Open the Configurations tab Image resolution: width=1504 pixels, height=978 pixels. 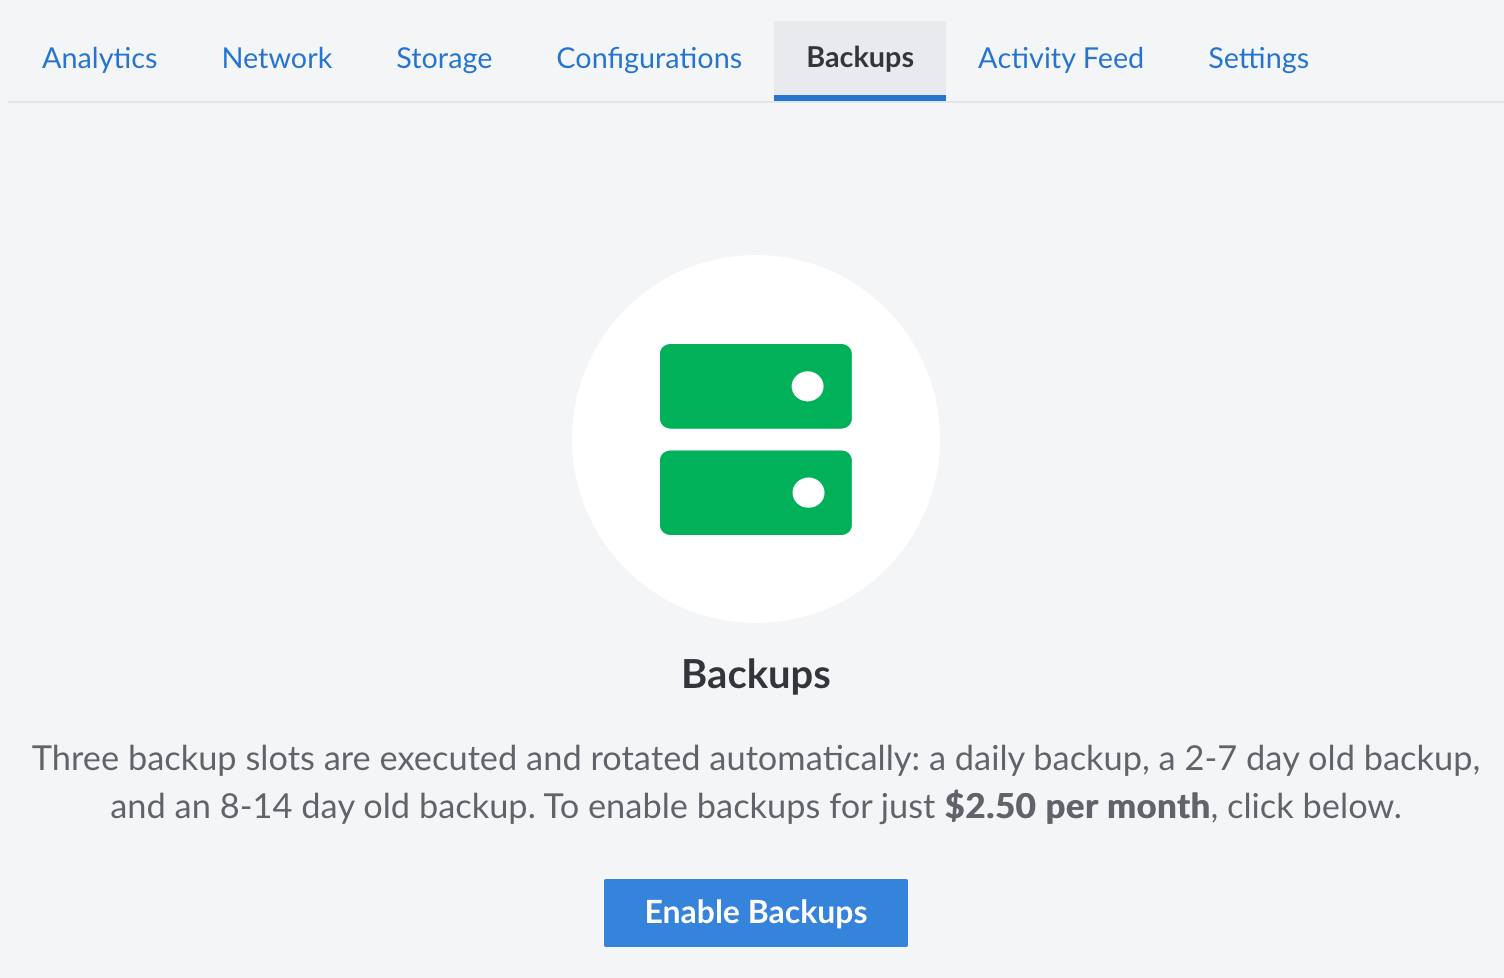tap(648, 58)
